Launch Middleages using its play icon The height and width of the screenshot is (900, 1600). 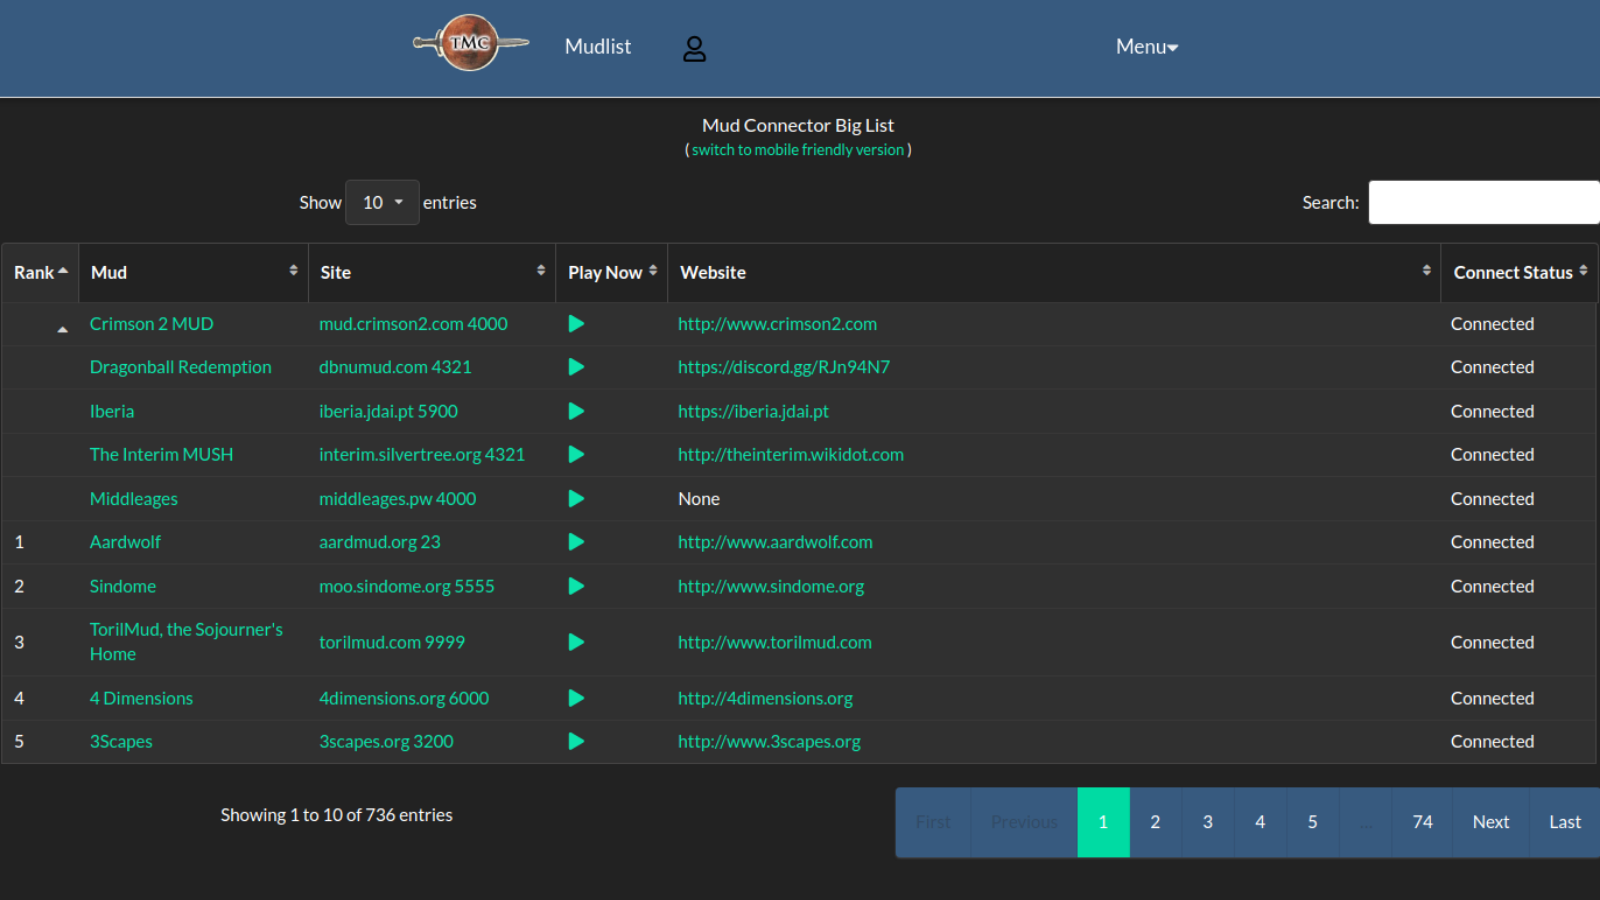point(576,498)
